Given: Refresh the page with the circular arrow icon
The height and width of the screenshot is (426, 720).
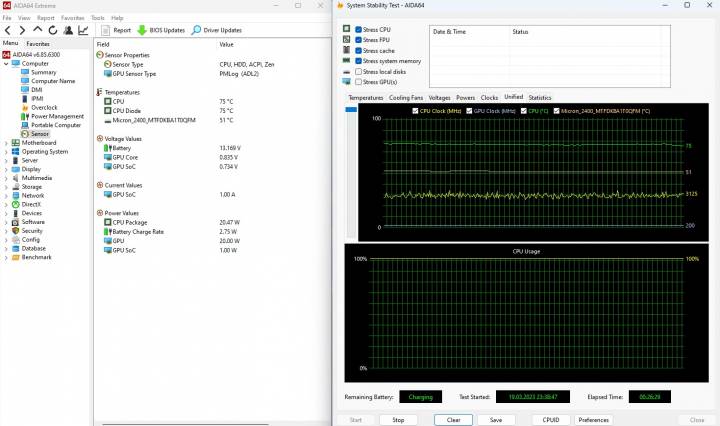Looking at the screenshot, I should [53, 30].
